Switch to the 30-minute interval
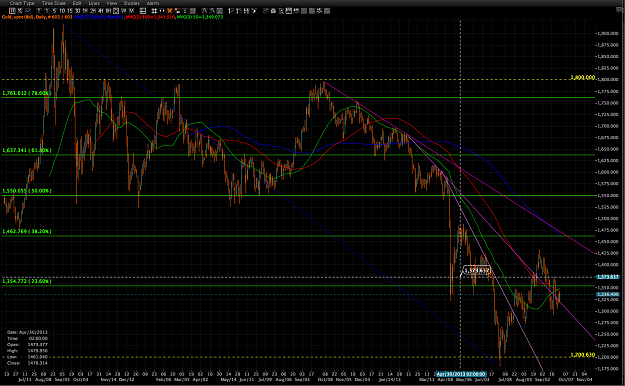Screen dimensions: 625x386 click(x=77, y=11)
